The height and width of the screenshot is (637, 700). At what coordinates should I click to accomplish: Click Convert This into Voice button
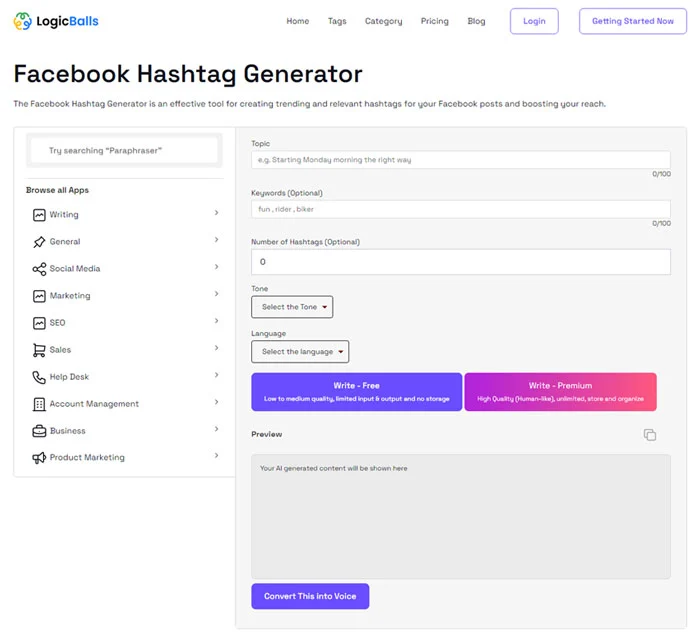[x=310, y=596]
